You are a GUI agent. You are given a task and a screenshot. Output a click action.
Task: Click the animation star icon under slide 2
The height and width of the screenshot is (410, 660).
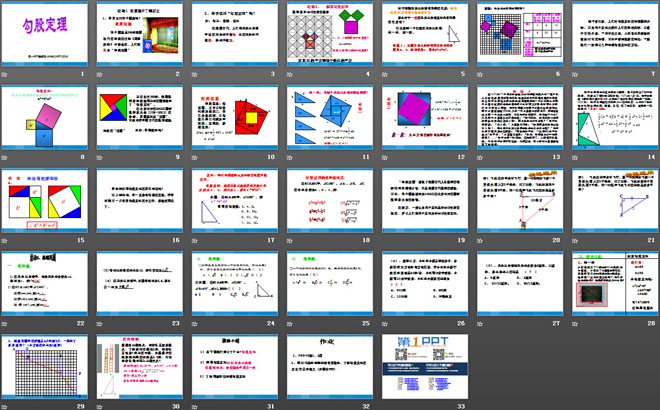click(x=100, y=75)
